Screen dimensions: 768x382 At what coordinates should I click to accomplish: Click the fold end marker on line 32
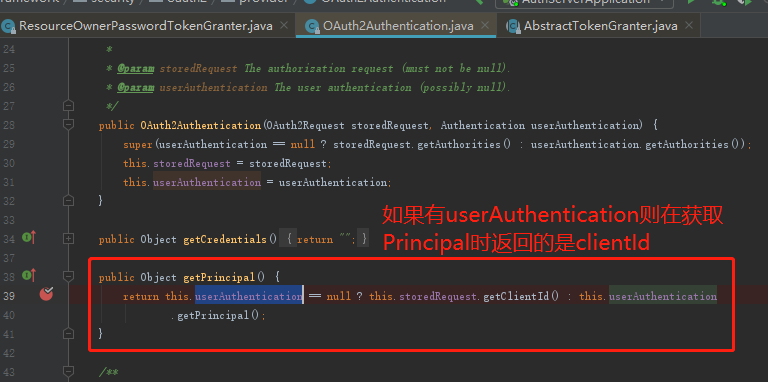(69, 200)
